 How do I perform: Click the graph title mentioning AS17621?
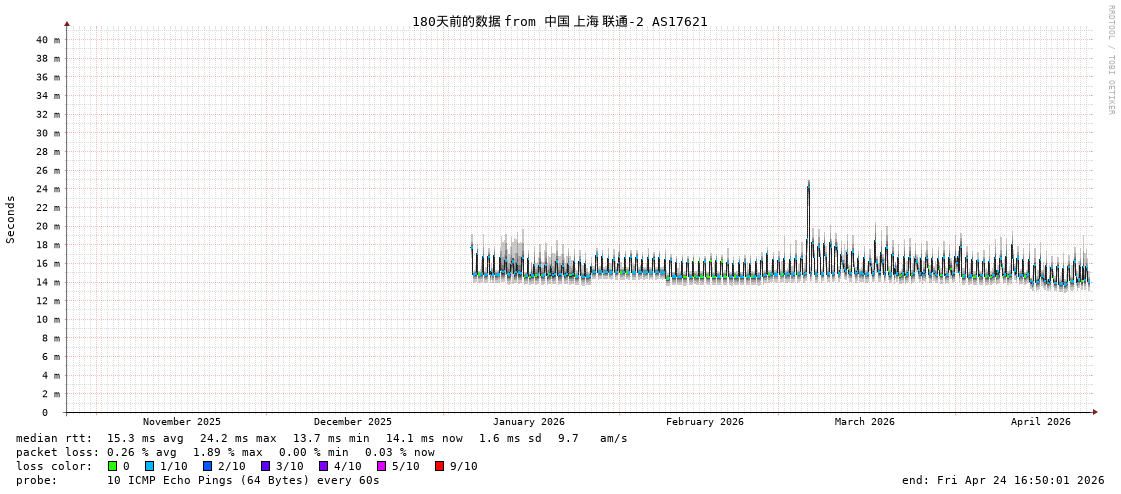(559, 21)
